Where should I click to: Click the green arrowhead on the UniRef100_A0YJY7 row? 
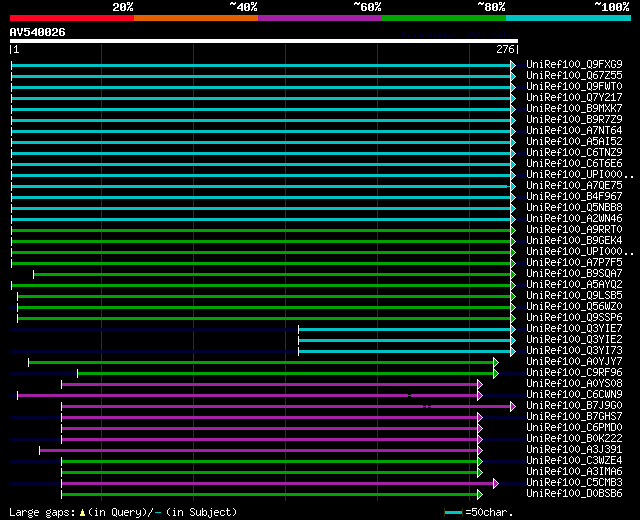[495, 362]
